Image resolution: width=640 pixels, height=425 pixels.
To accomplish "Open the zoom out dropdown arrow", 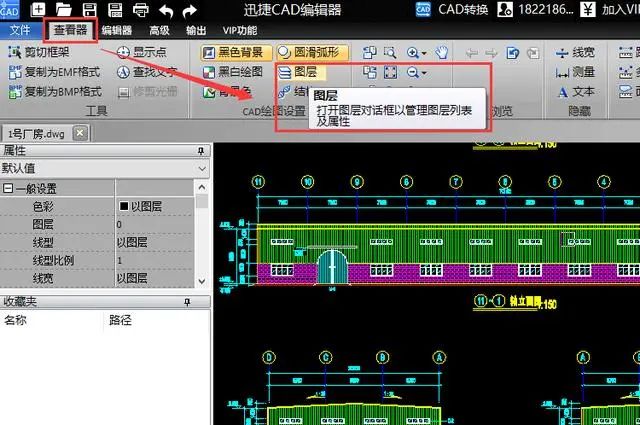I will (424, 73).
